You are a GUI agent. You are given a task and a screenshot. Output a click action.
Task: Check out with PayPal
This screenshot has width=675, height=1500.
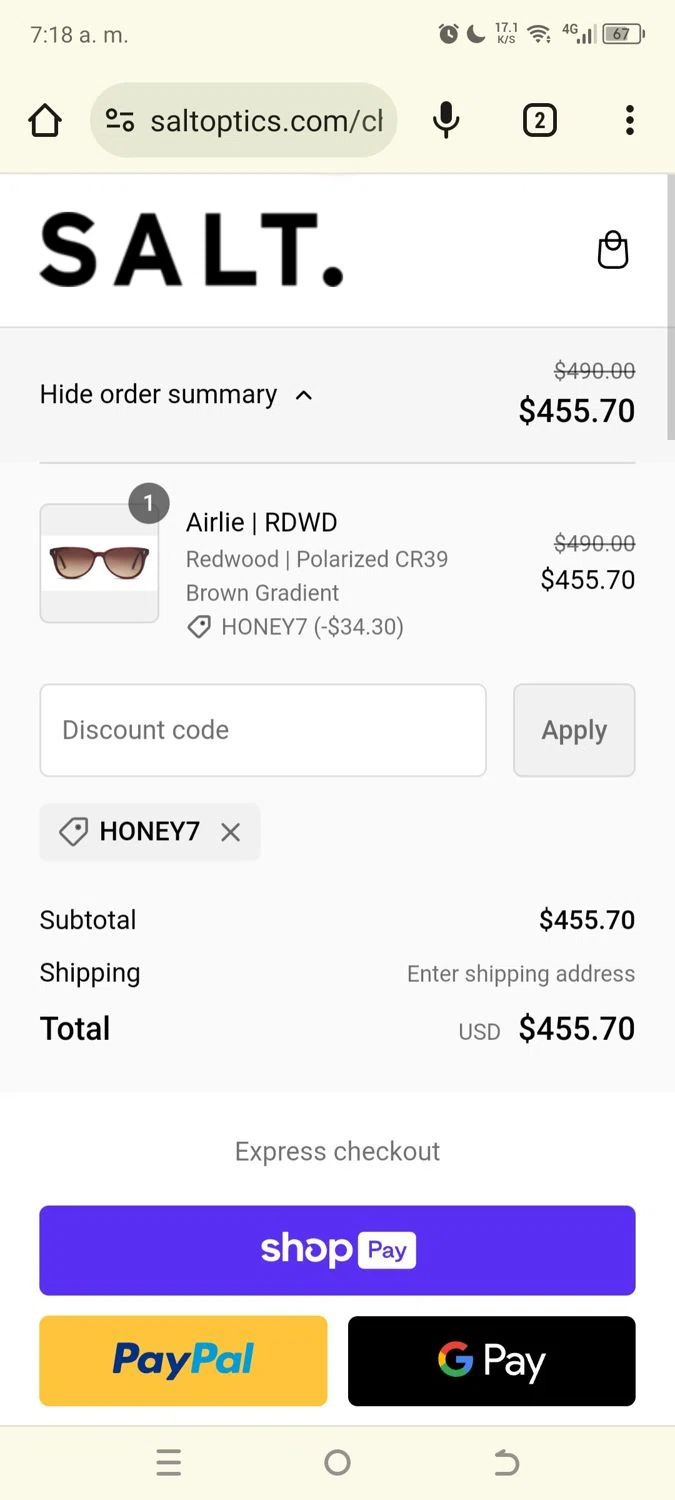(x=183, y=1360)
